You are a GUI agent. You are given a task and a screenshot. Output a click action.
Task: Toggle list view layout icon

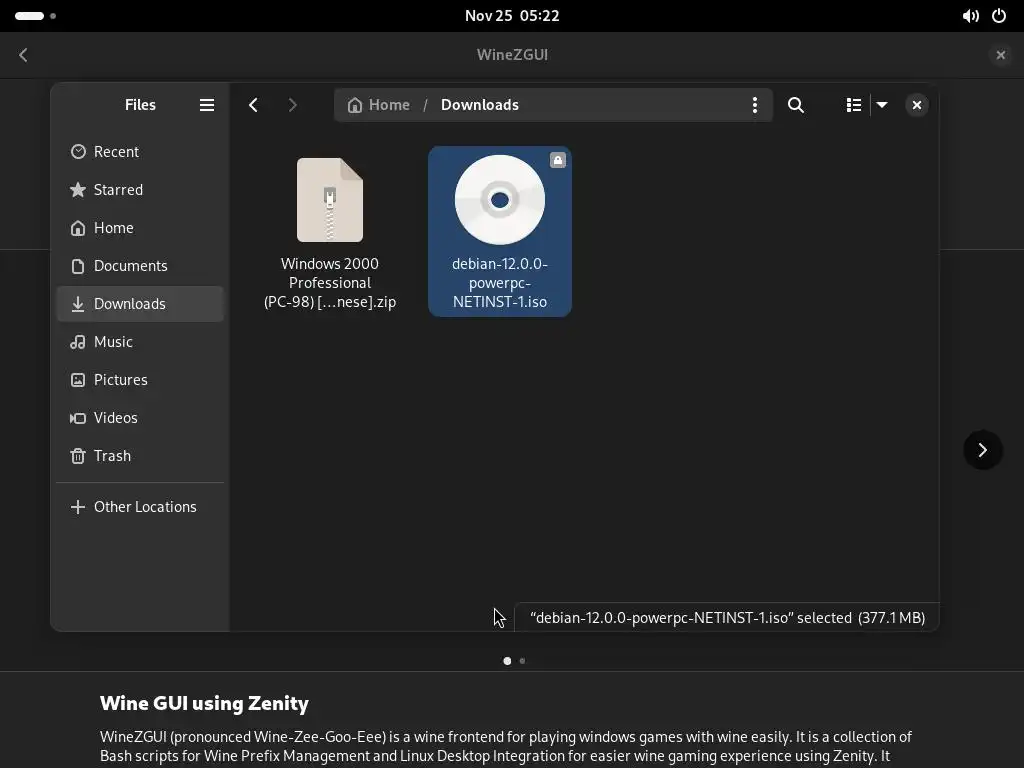click(854, 105)
